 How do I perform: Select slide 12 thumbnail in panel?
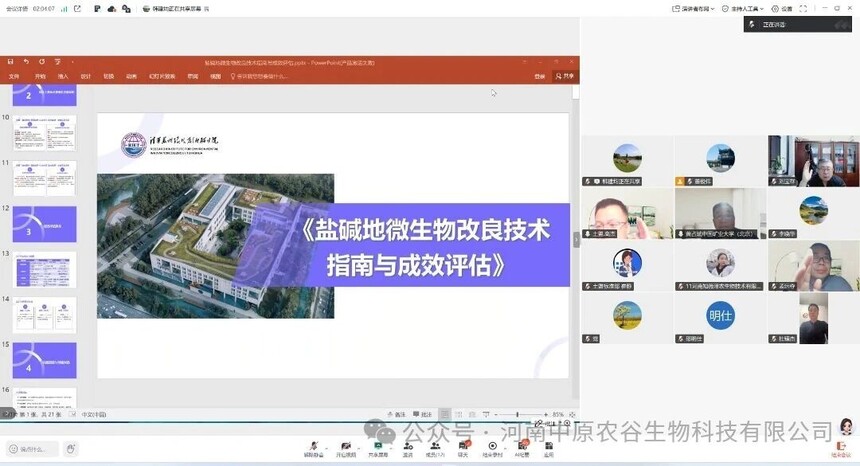point(44,224)
